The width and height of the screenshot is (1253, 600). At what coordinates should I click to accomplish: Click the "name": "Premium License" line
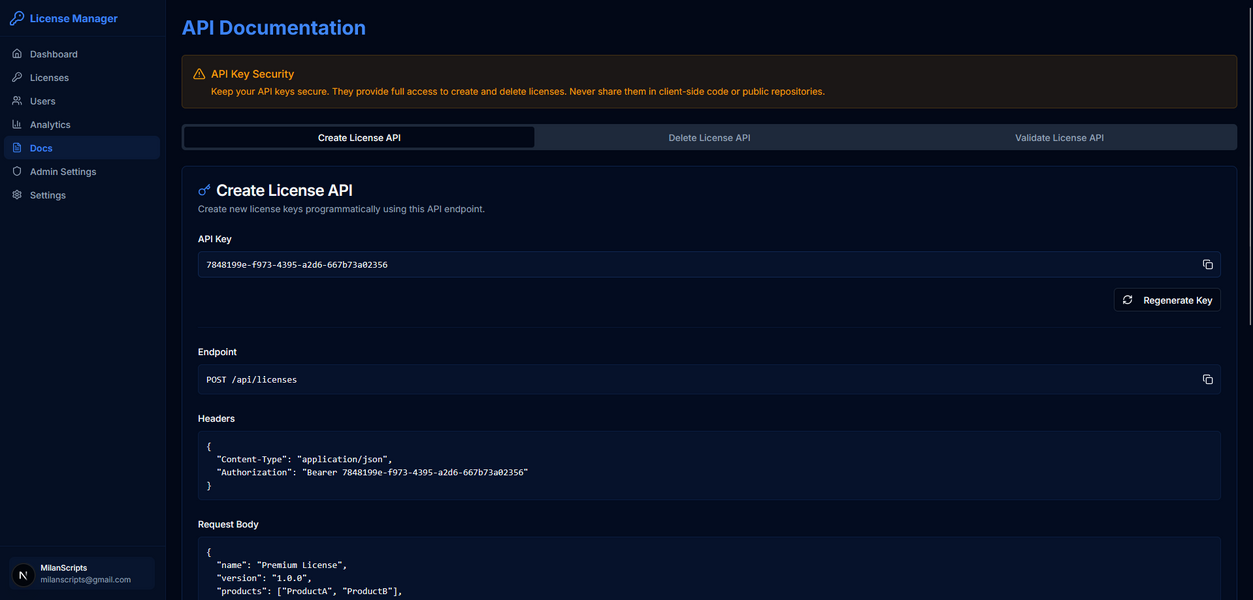[x=281, y=565]
